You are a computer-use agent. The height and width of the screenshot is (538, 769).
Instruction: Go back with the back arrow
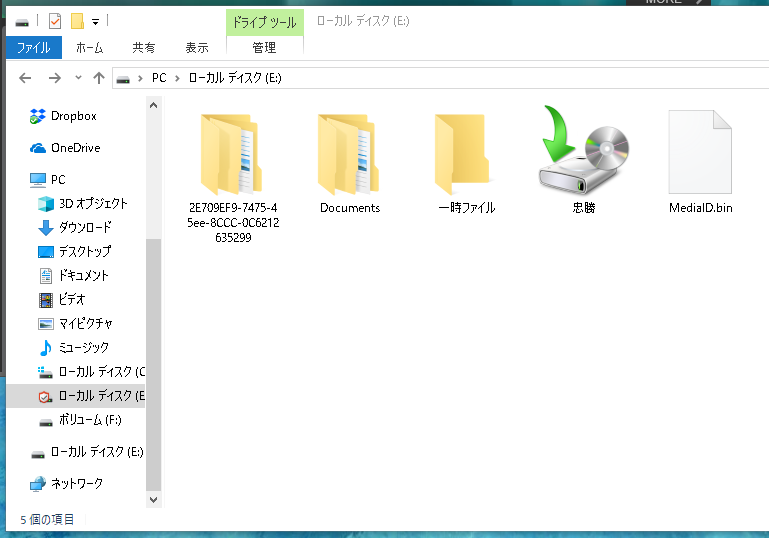(x=25, y=78)
